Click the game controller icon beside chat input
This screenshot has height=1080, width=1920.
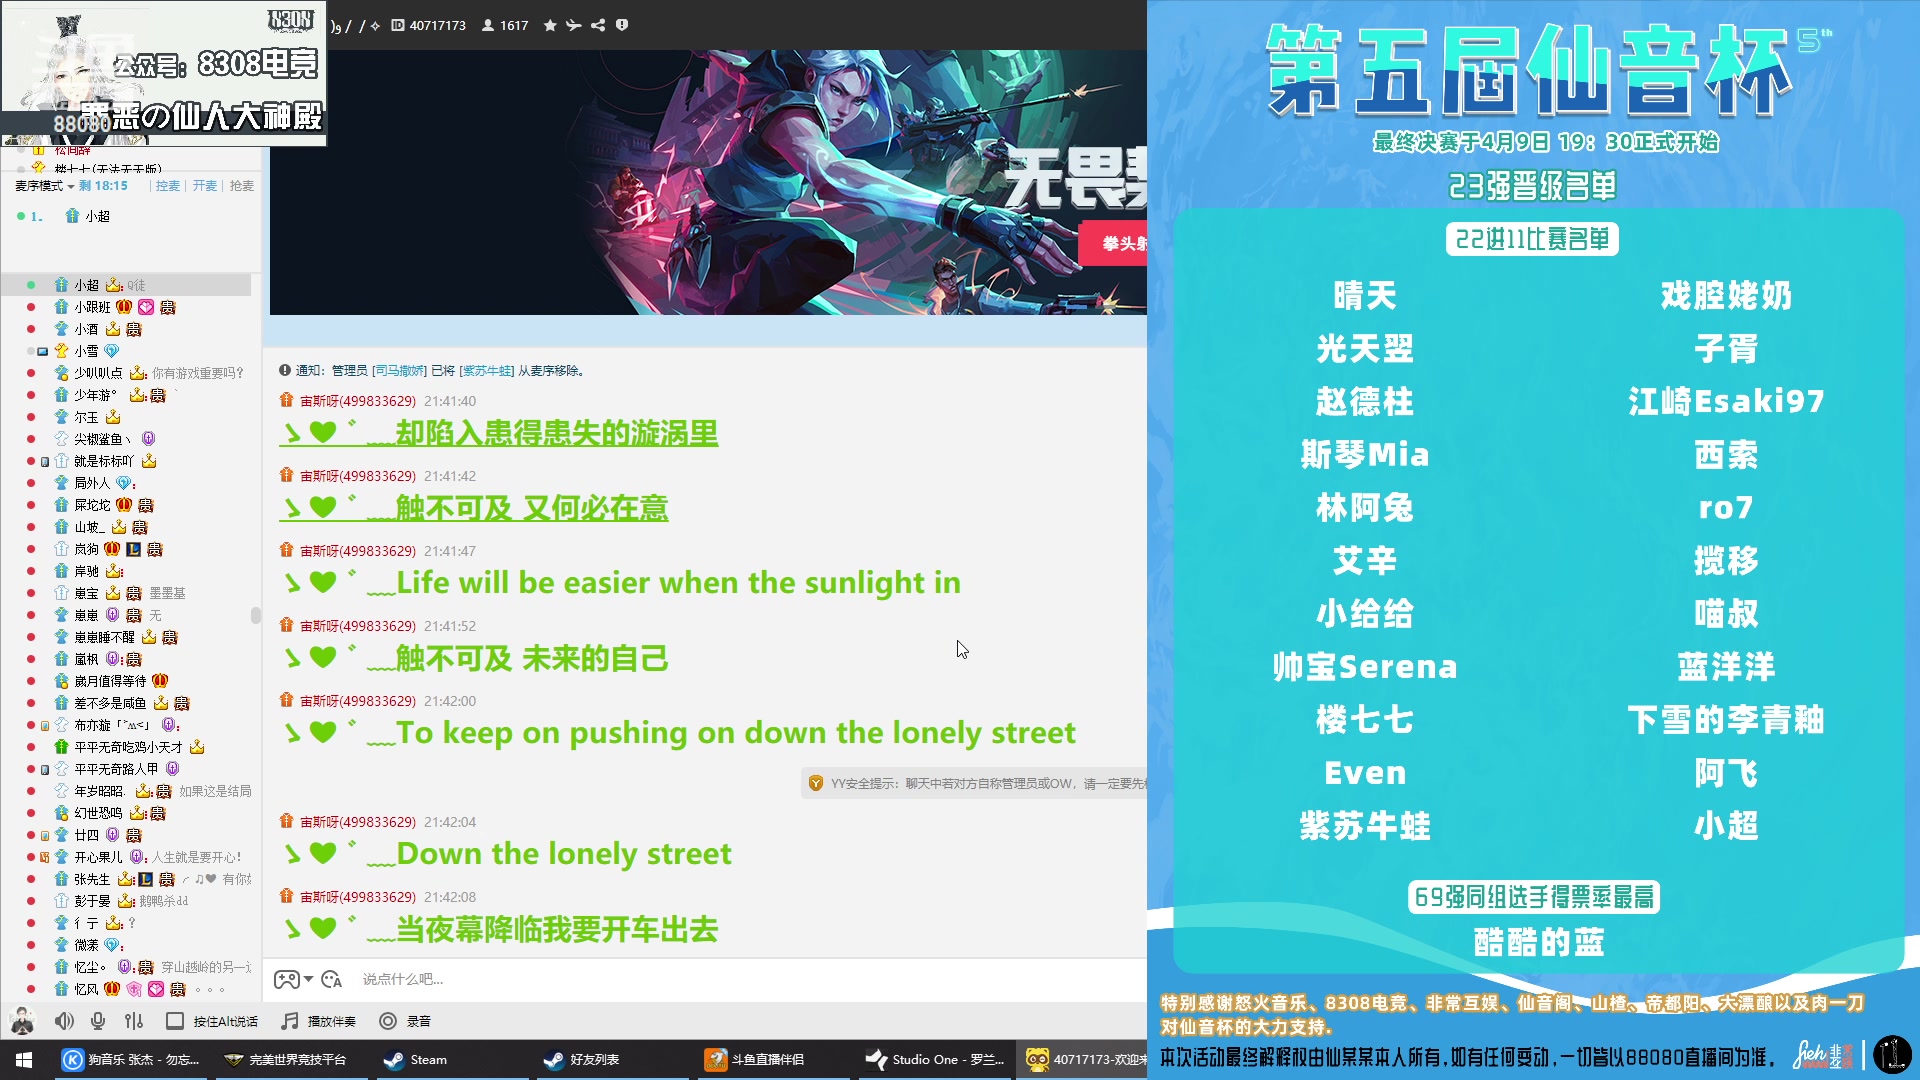pyautogui.click(x=286, y=981)
